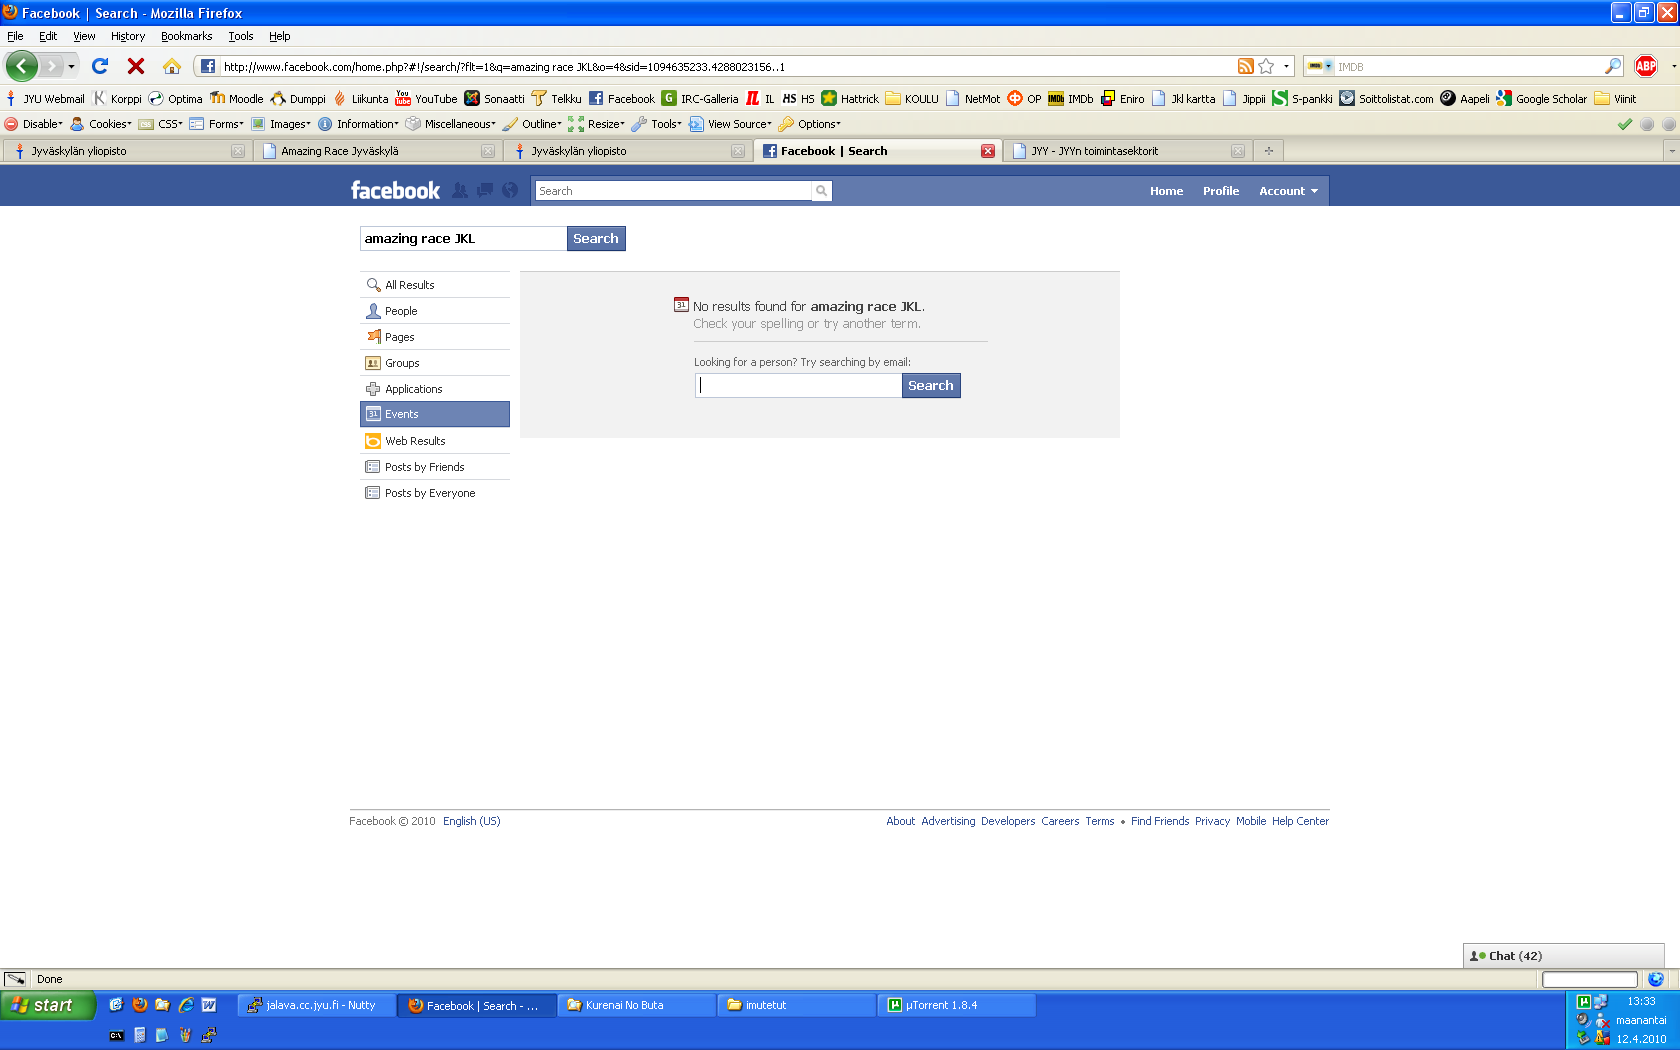This screenshot has width=1680, height=1050.
Task: Open the Cookies web developer menu
Action: point(101,124)
